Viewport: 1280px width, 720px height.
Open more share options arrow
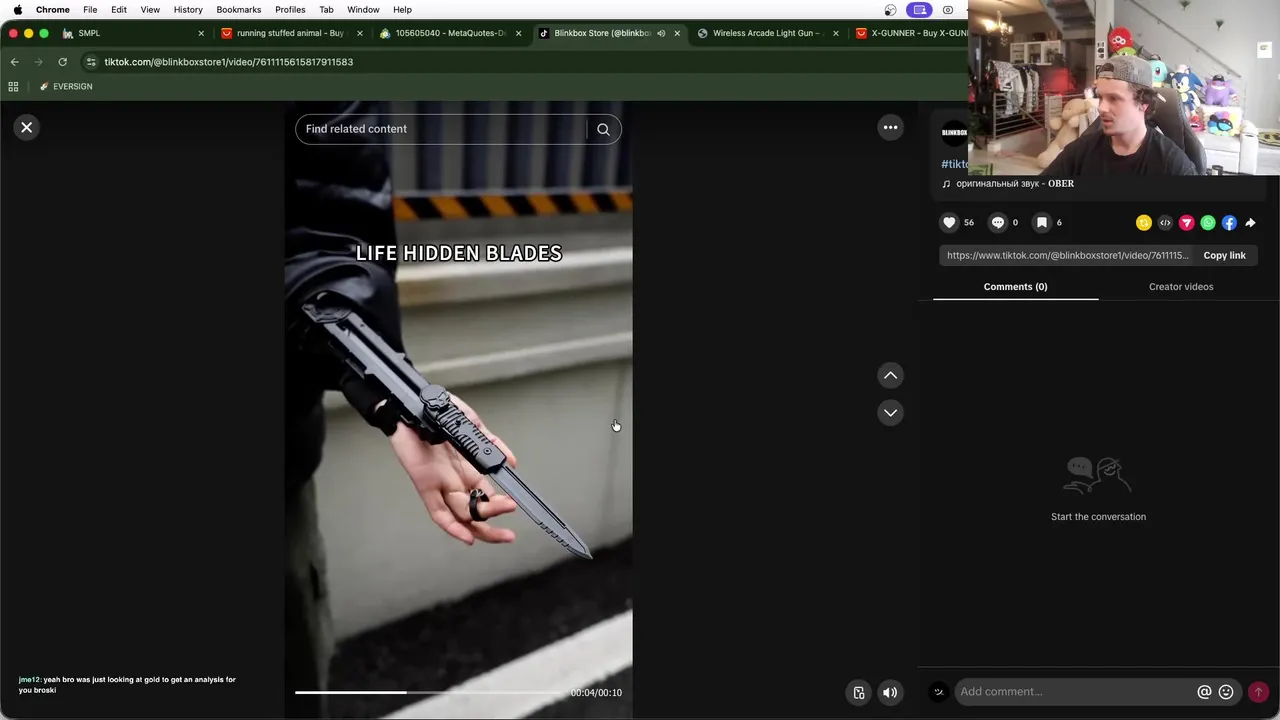click(x=1250, y=223)
